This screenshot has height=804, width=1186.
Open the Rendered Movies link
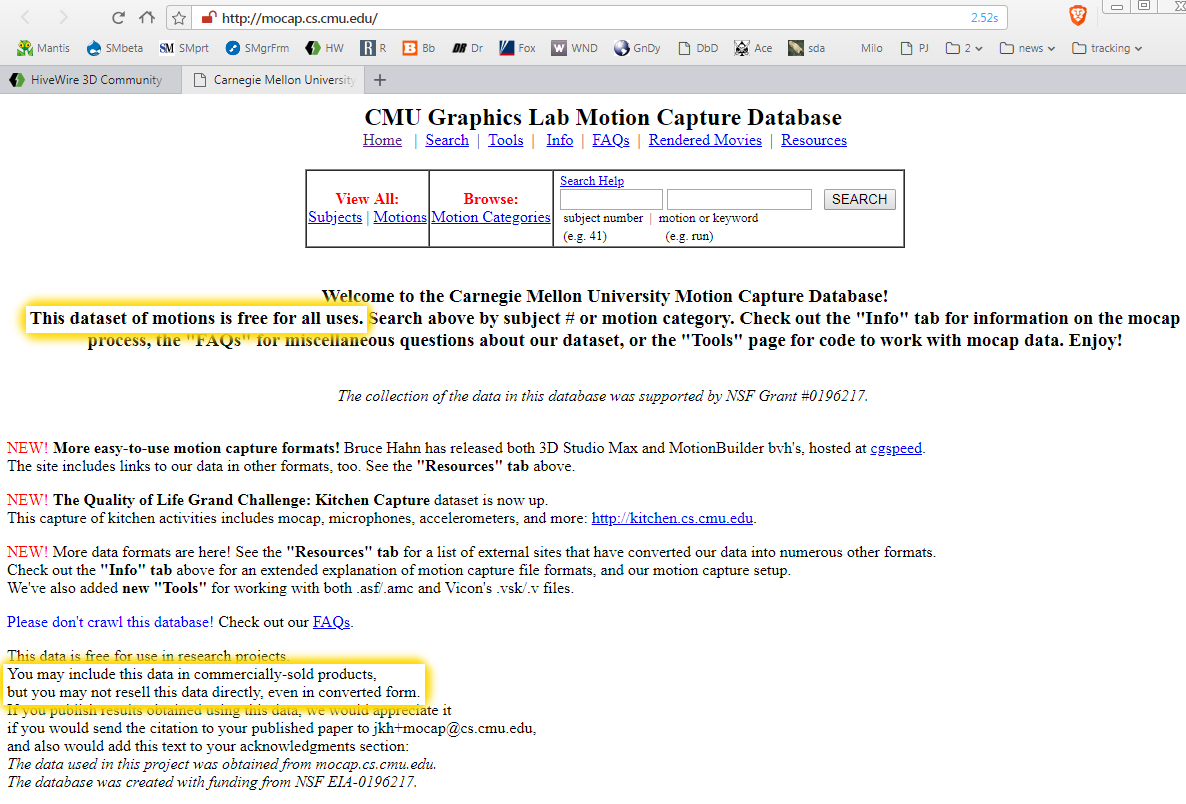pyautogui.click(x=705, y=140)
